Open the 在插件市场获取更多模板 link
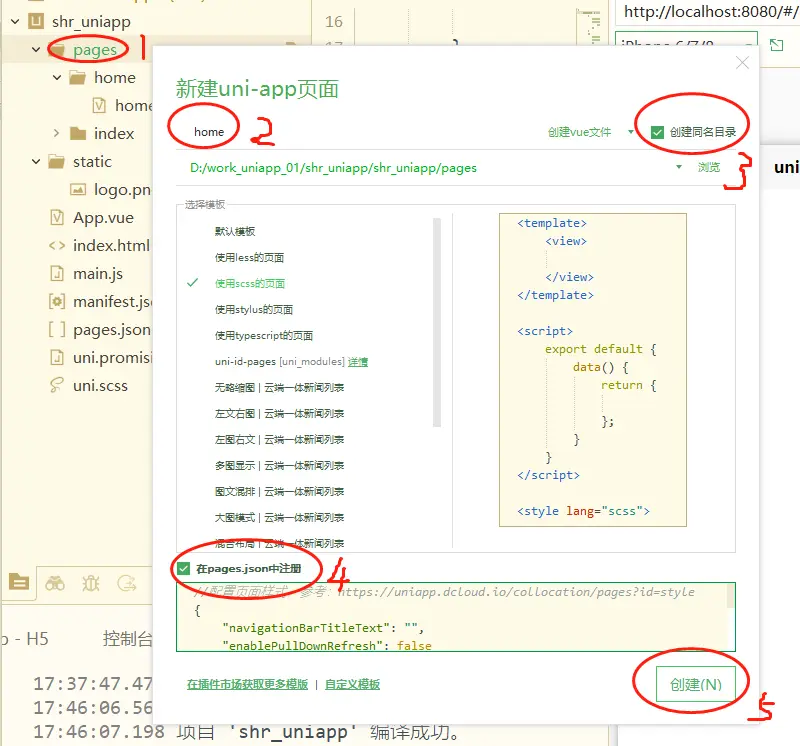 click(x=247, y=684)
